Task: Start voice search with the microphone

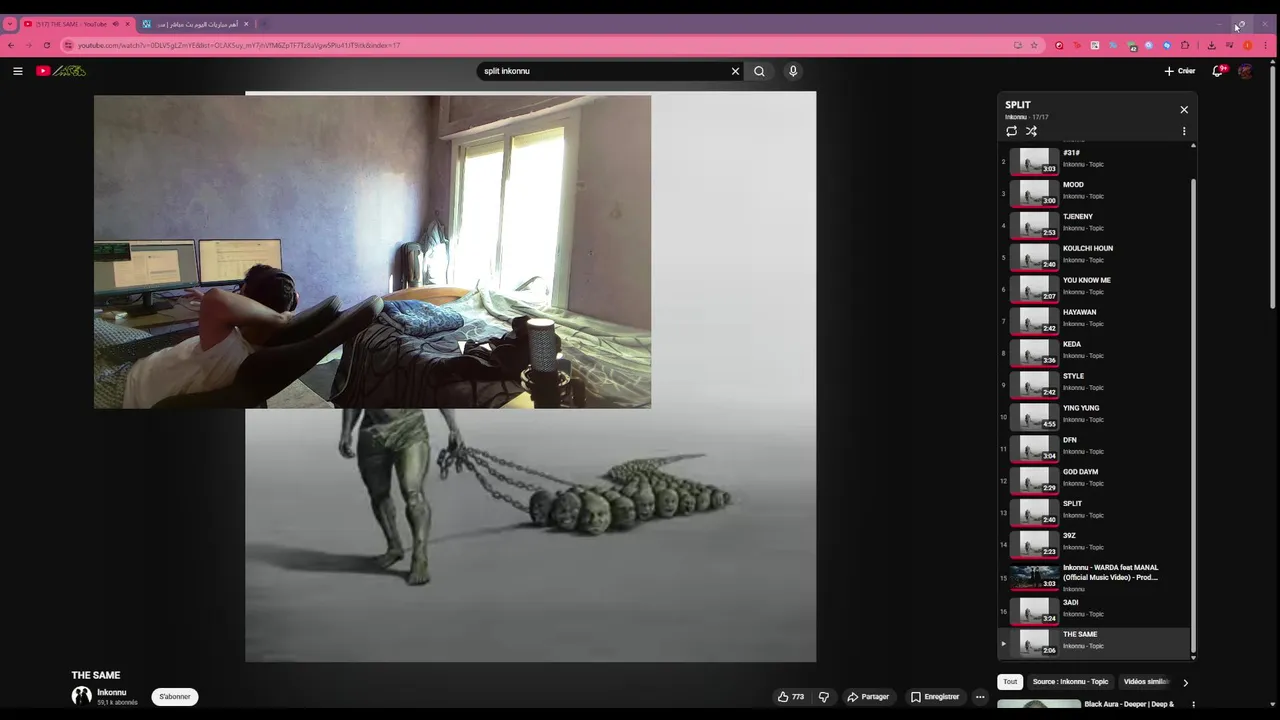Action: [793, 71]
